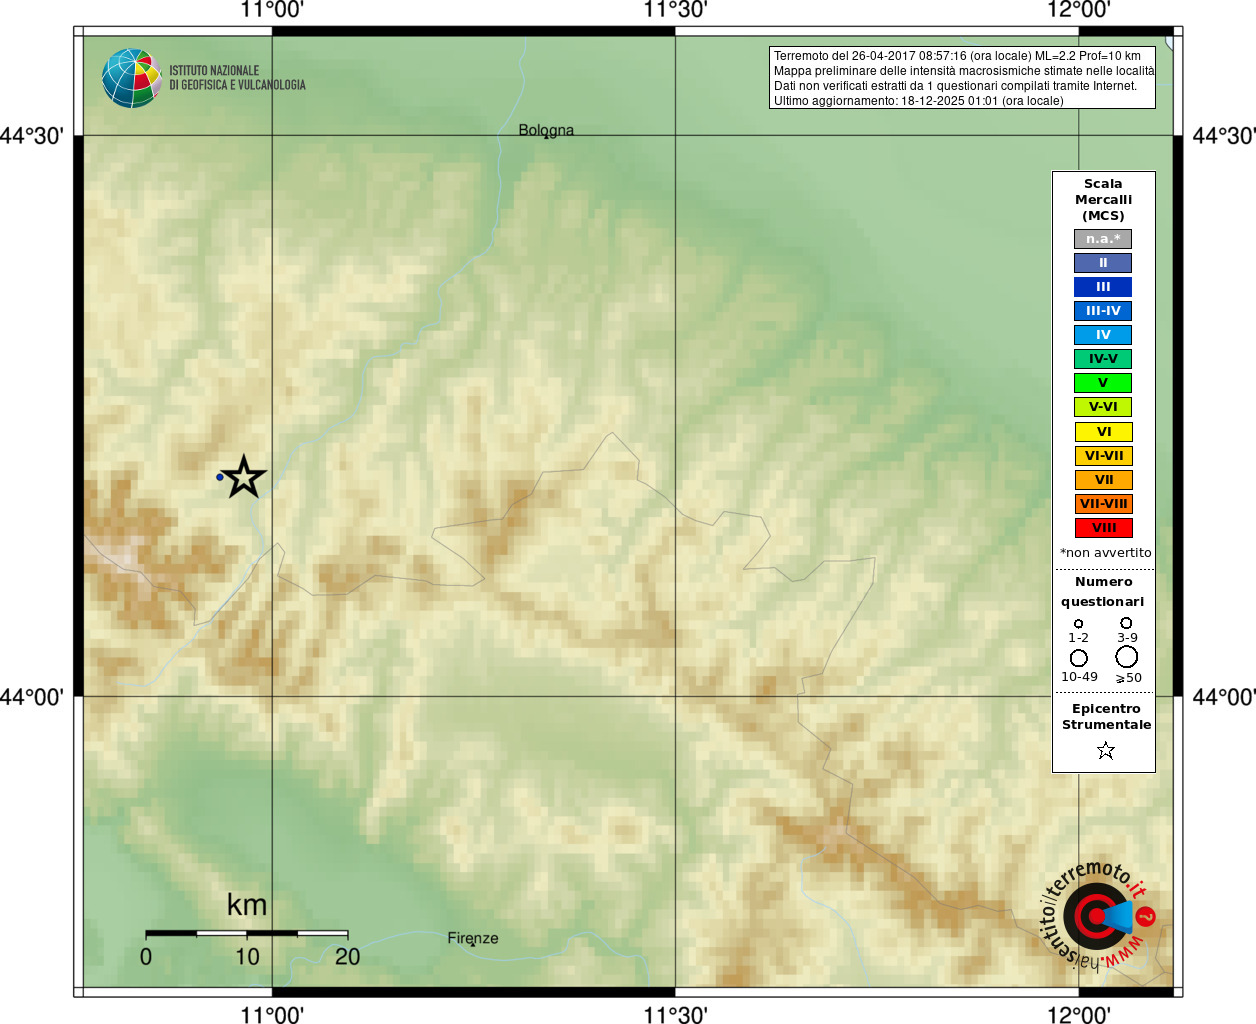Screen dimensions: 1256x1024
Task: Click the km scale bar
Action: coord(247,933)
